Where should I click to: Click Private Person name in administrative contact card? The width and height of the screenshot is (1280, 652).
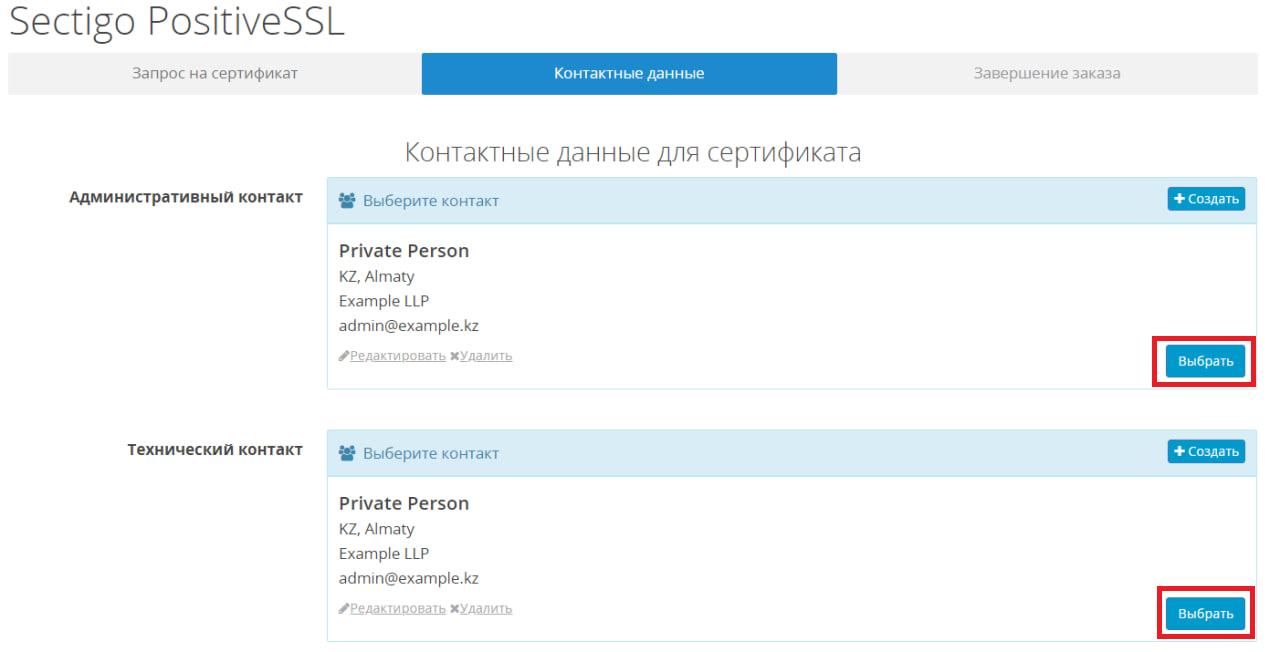click(x=404, y=251)
